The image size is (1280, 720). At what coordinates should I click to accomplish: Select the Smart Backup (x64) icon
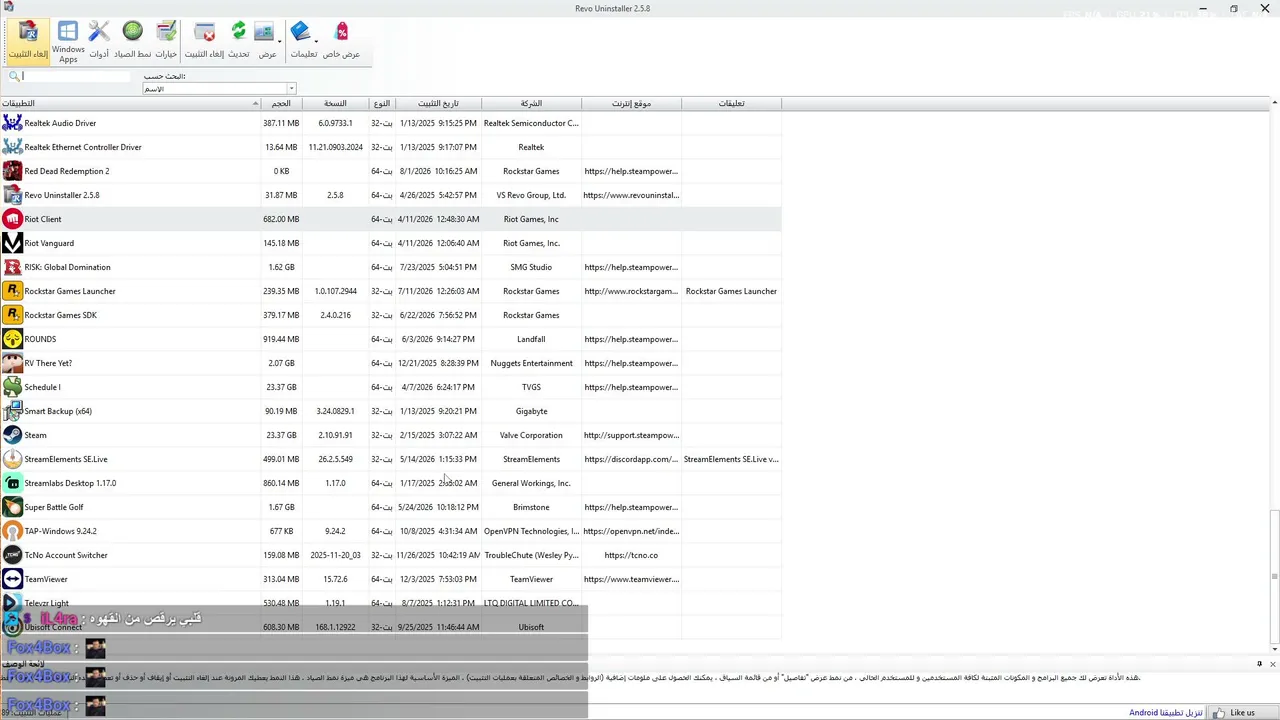12,411
